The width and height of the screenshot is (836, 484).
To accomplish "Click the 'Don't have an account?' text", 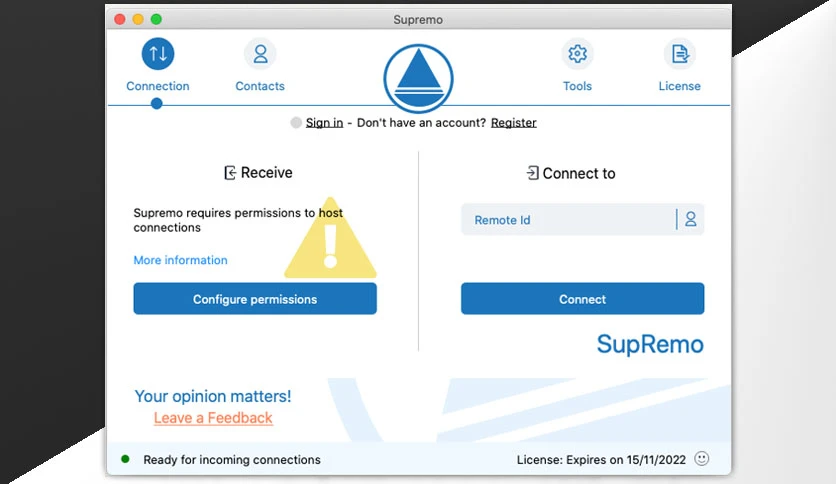I will click(421, 123).
